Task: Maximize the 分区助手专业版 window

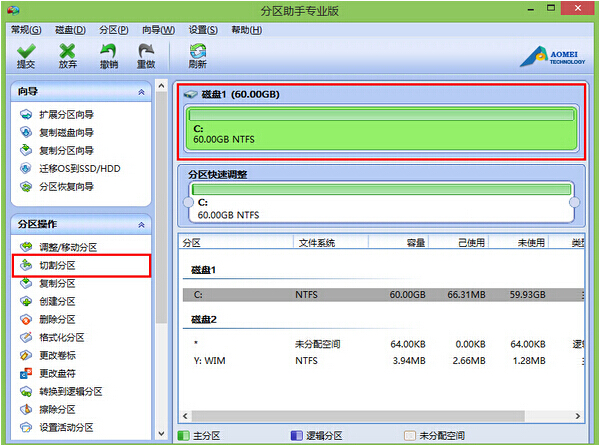Action: click(x=551, y=8)
